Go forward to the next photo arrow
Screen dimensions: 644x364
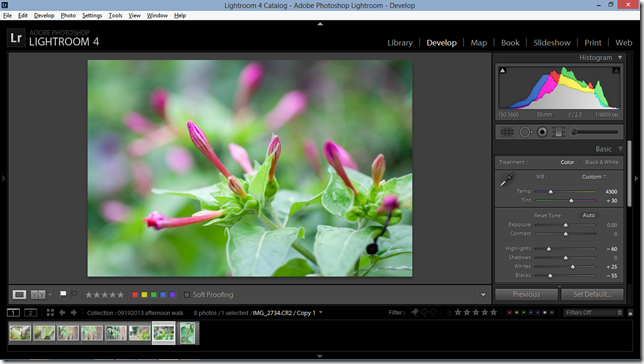coord(74,313)
